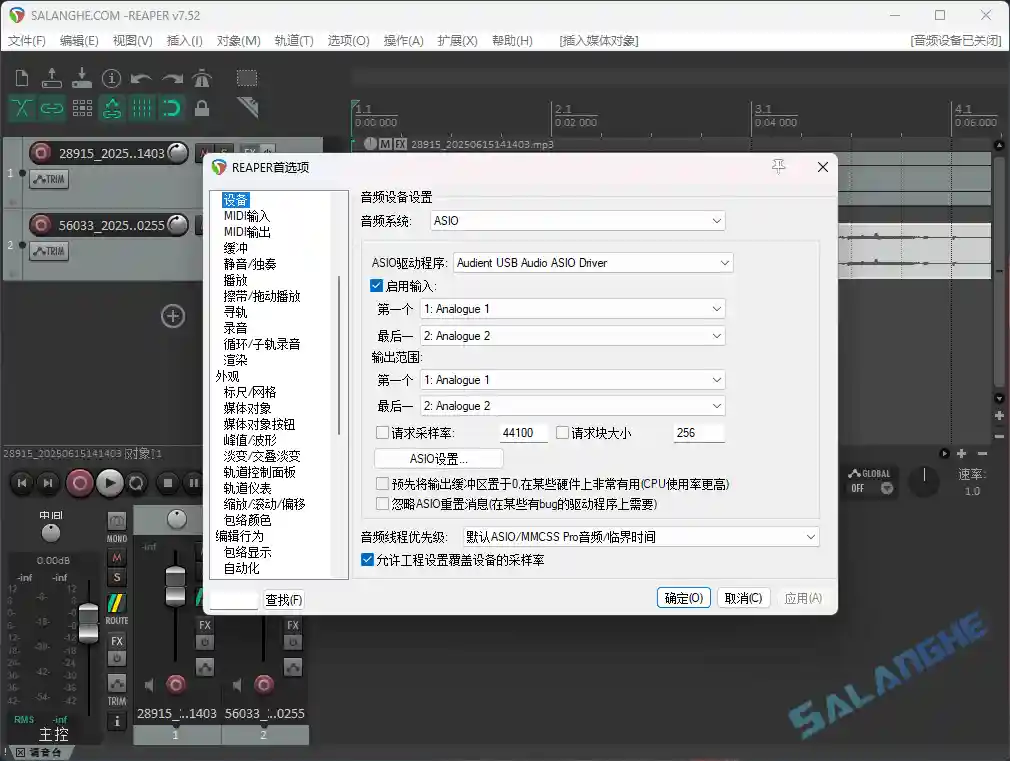Uncheck the 启用输入 checkbox
The height and width of the screenshot is (761, 1010).
click(x=376, y=286)
